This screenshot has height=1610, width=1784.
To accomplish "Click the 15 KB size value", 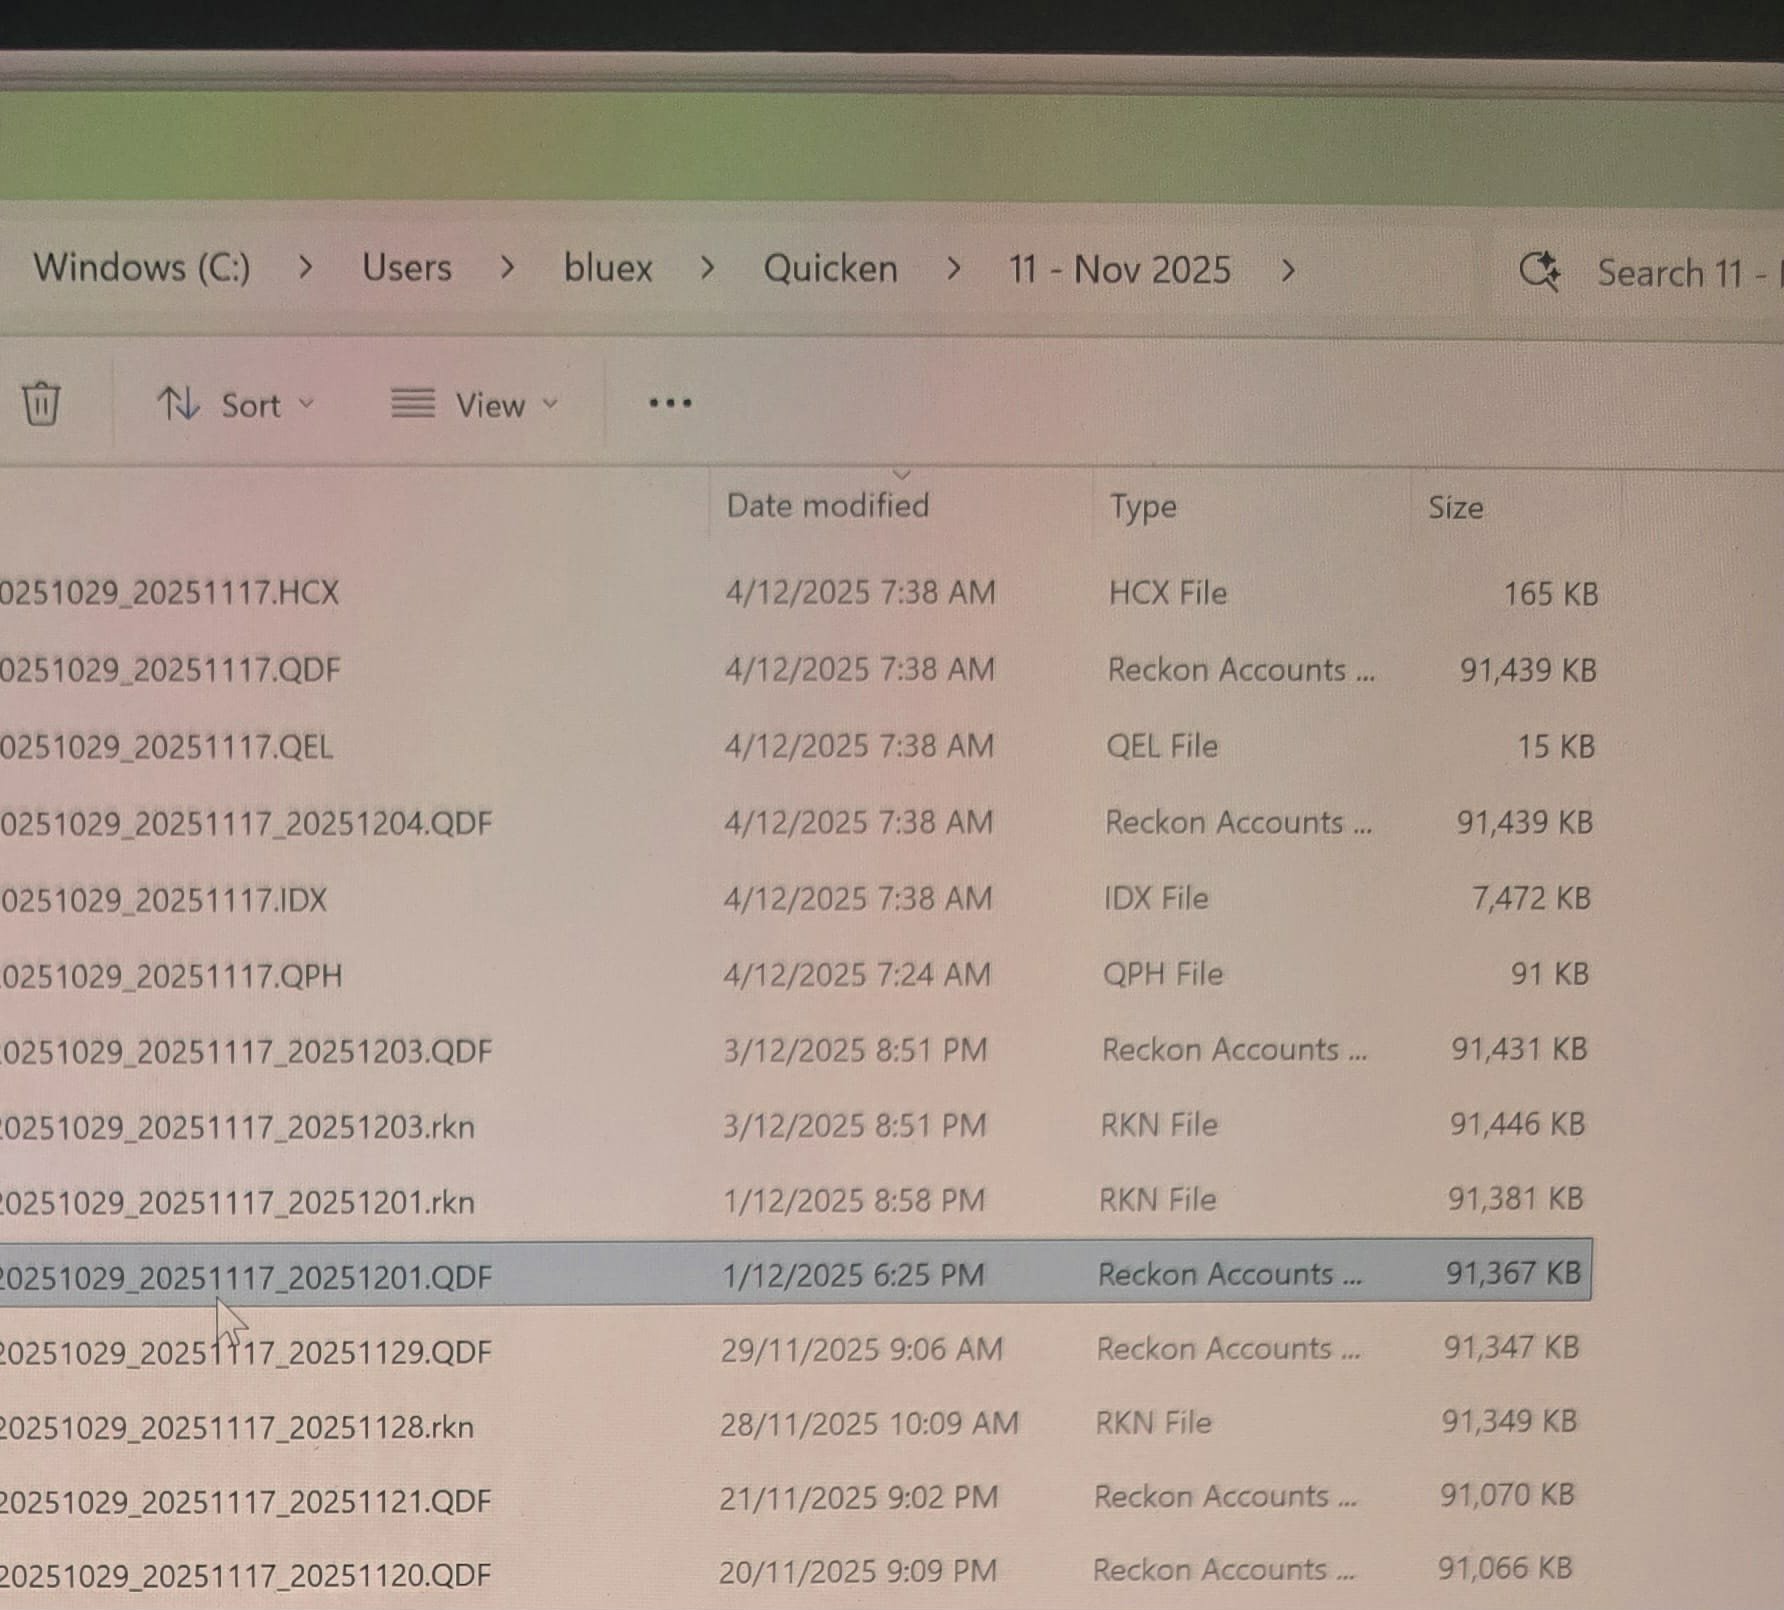I will click(1556, 747).
